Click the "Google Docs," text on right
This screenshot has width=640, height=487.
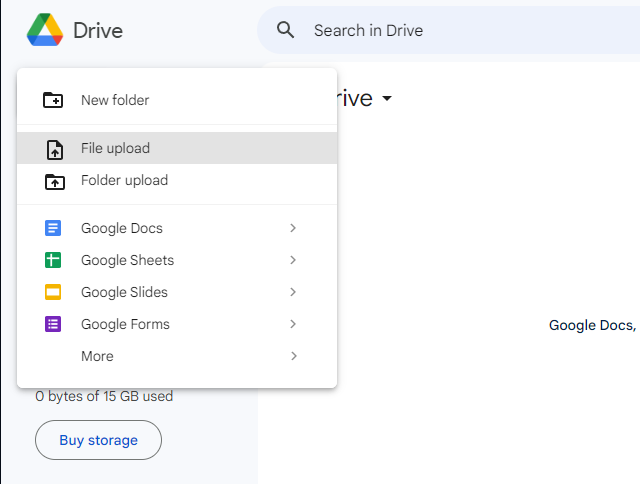pos(592,325)
